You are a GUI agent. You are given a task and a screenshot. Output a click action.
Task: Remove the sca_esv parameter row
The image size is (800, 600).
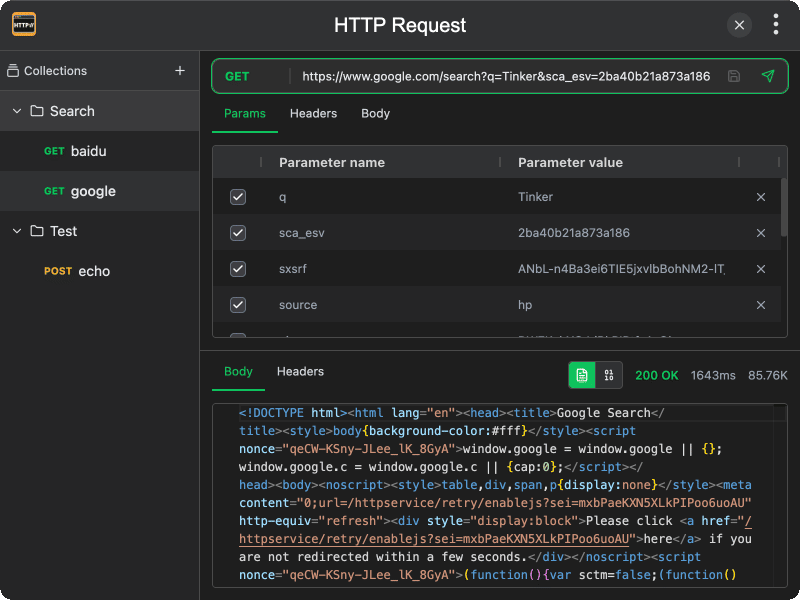(x=761, y=233)
